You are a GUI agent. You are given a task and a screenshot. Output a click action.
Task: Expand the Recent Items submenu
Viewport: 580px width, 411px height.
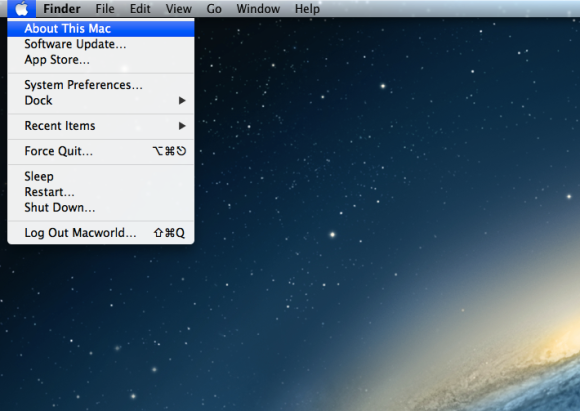pos(101,126)
